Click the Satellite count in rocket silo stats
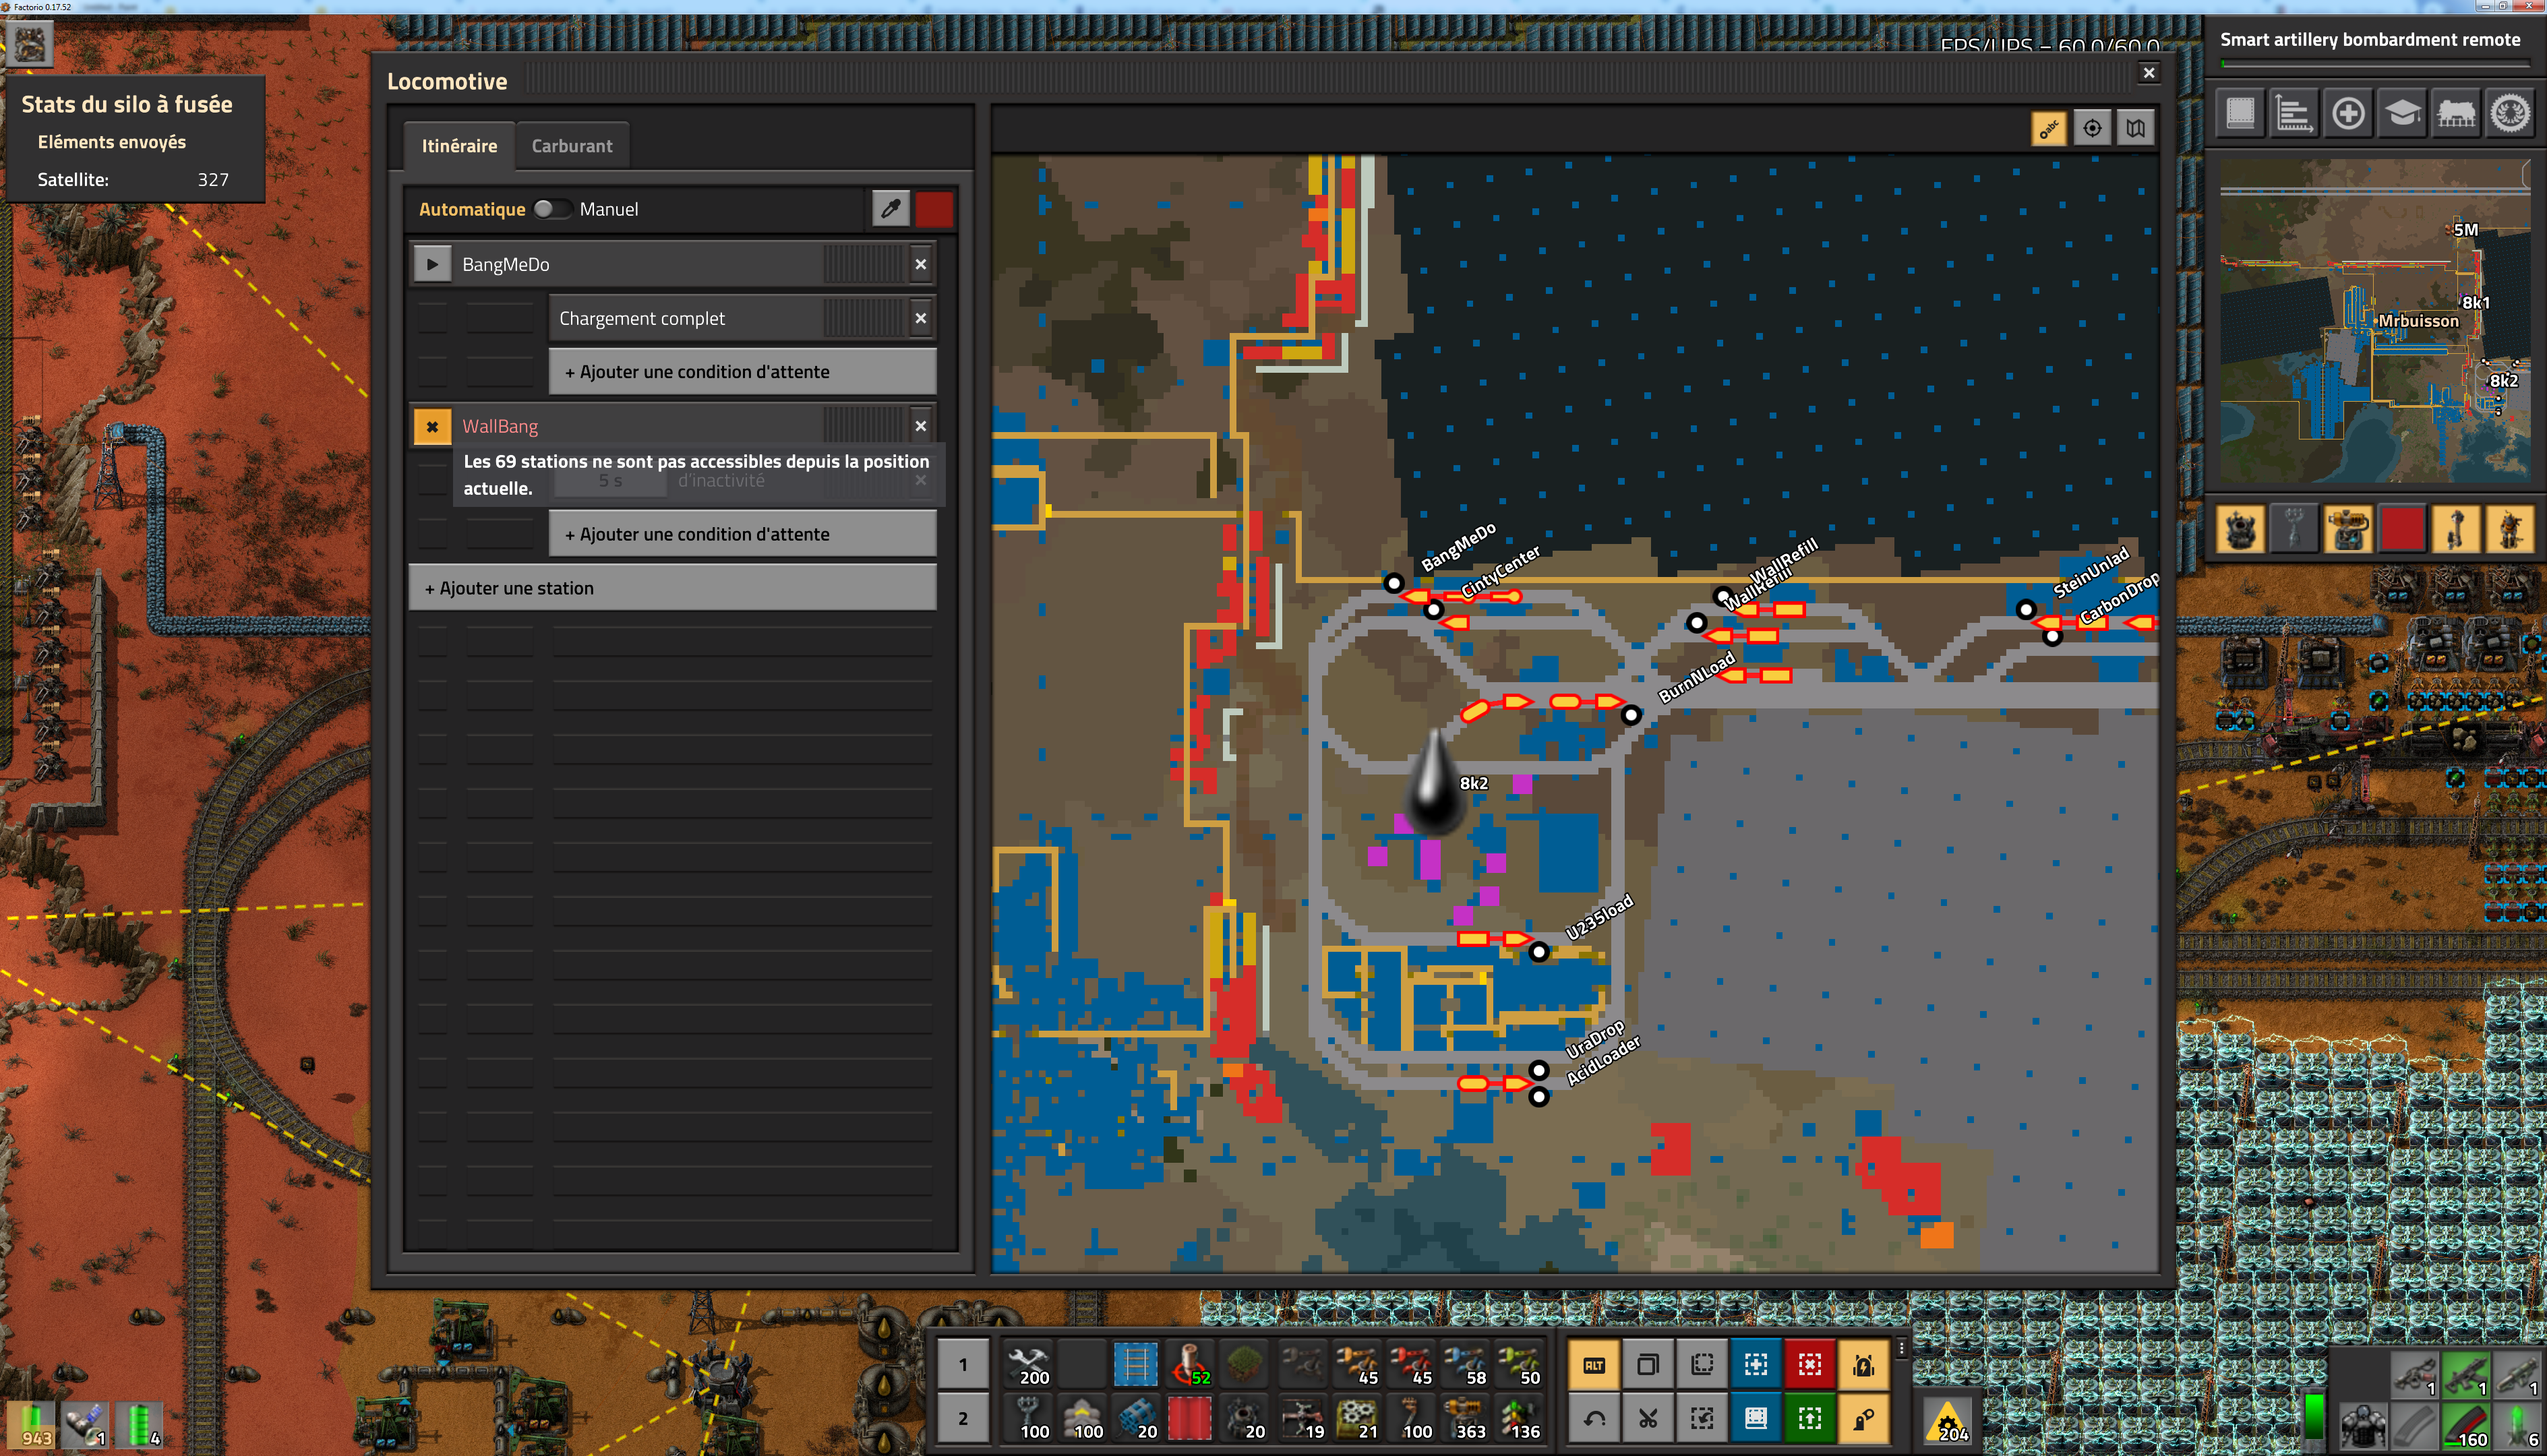 click(x=213, y=180)
